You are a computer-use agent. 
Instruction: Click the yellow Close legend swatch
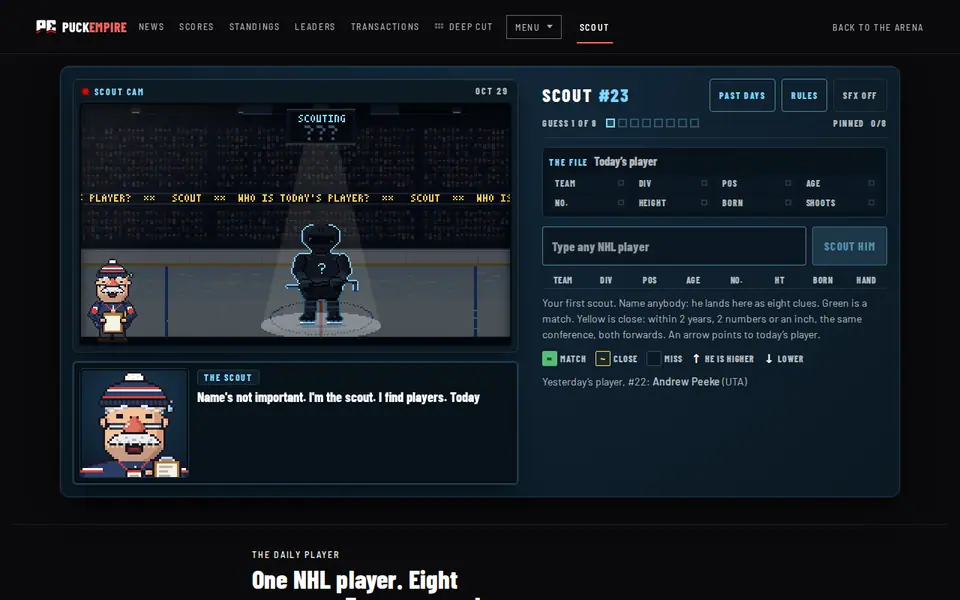pyautogui.click(x=602, y=359)
